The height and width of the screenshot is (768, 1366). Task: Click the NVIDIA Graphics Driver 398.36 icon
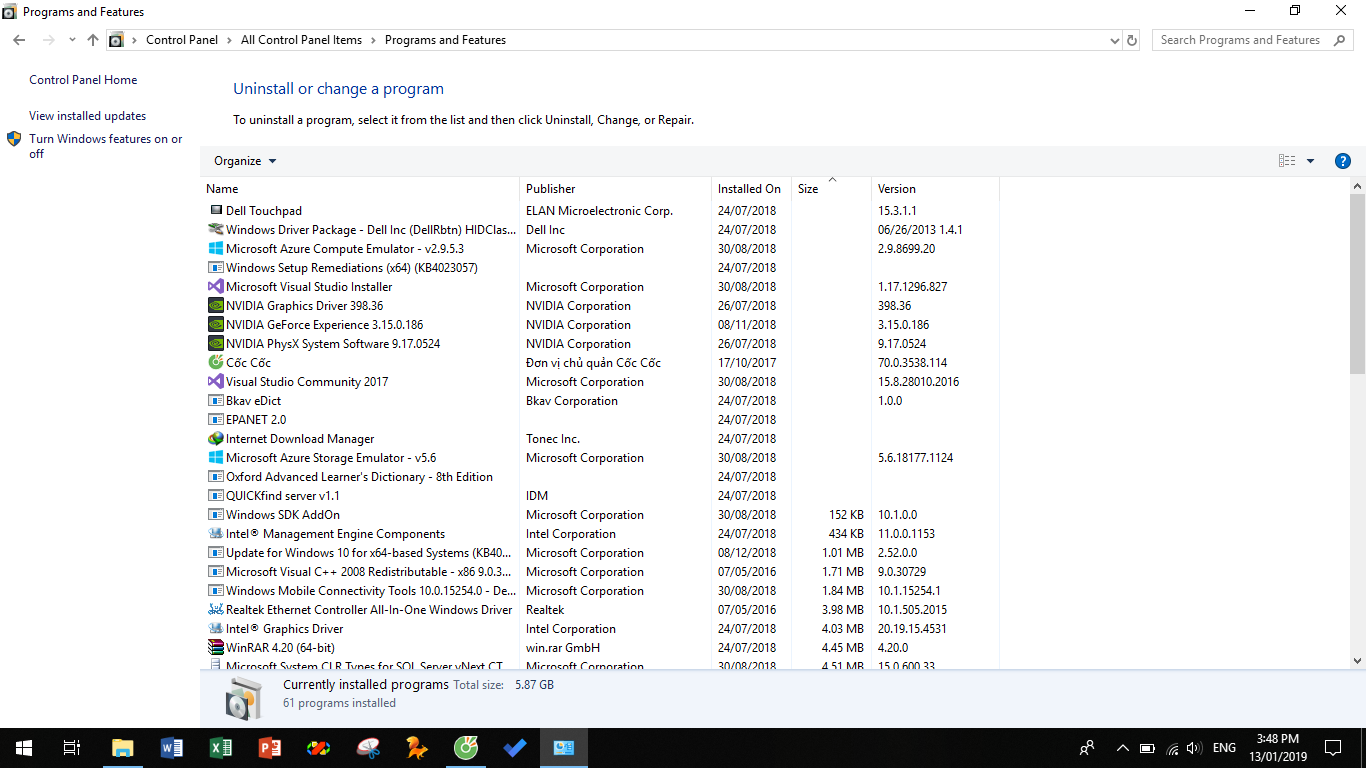click(x=215, y=306)
